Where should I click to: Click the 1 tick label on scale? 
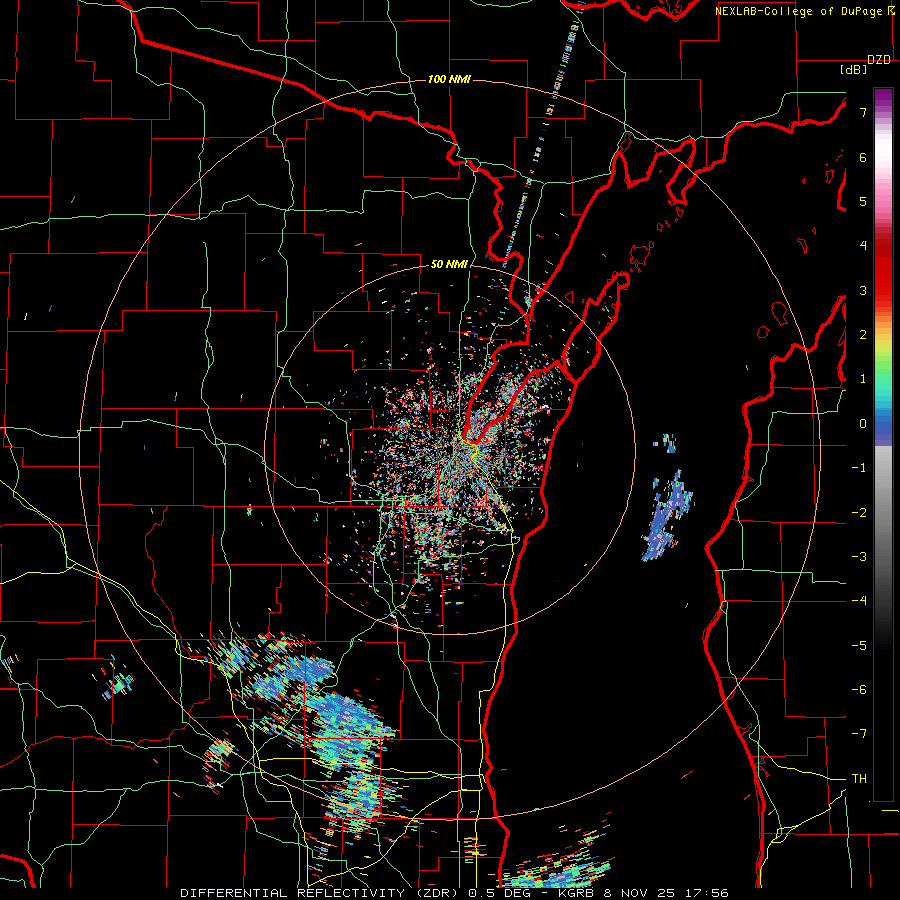coord(863,379)
